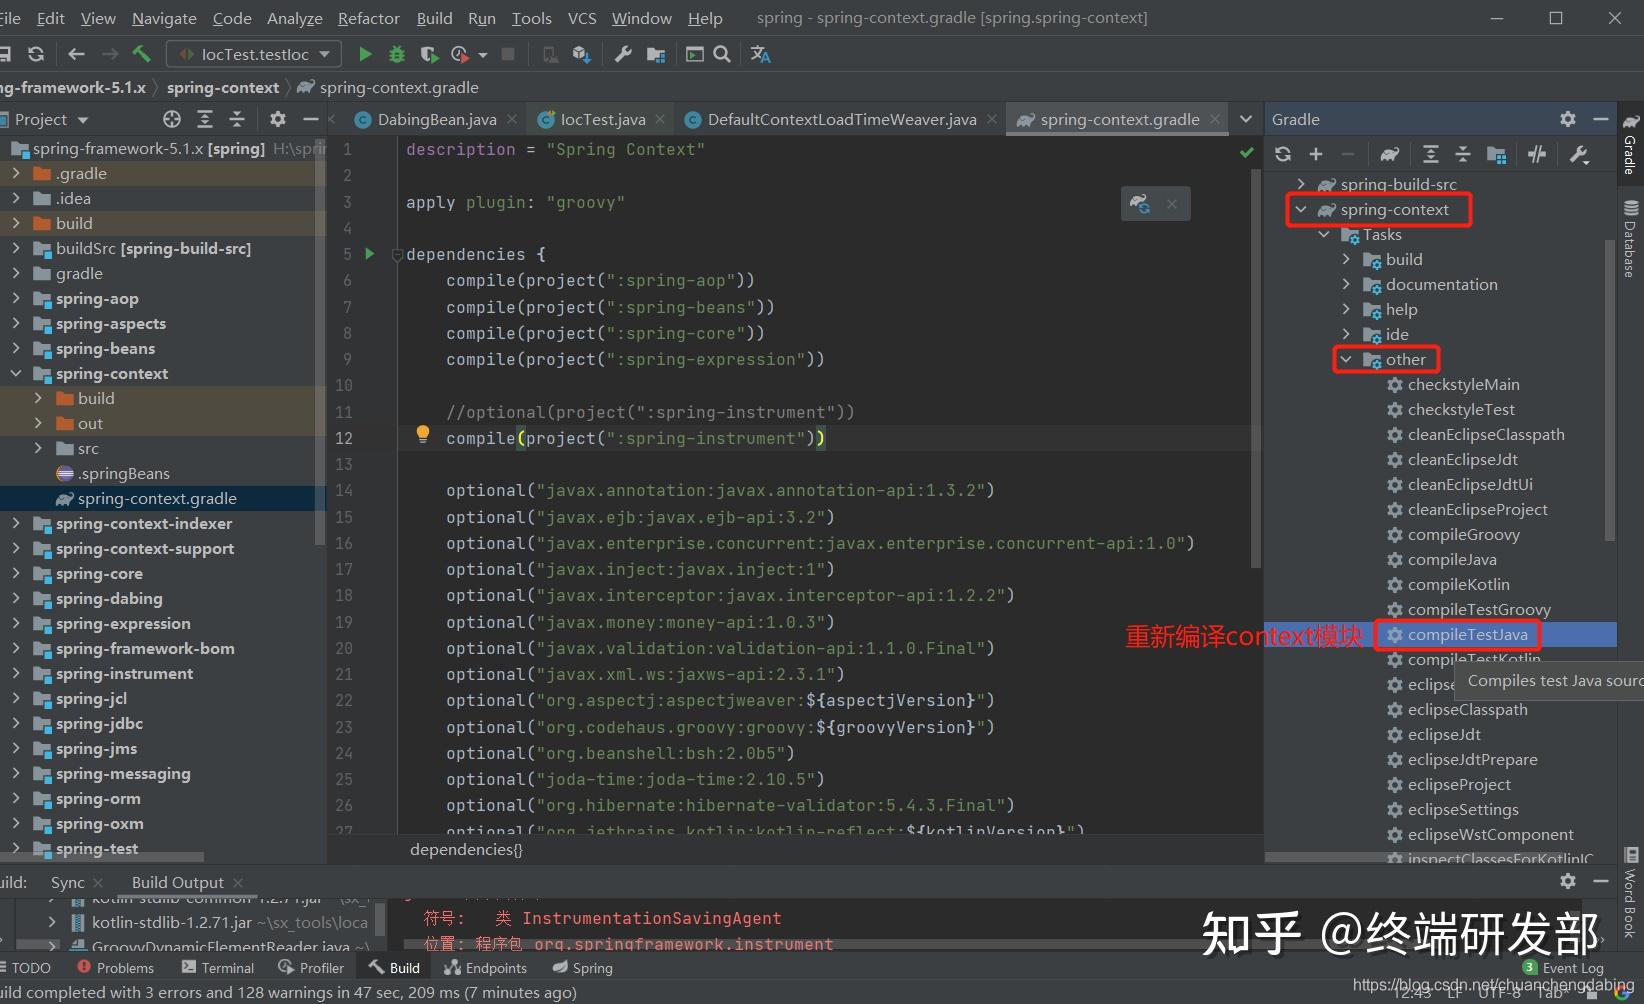Open the run configuration dropdown
1644x1004 pixels.
[322, 53]
